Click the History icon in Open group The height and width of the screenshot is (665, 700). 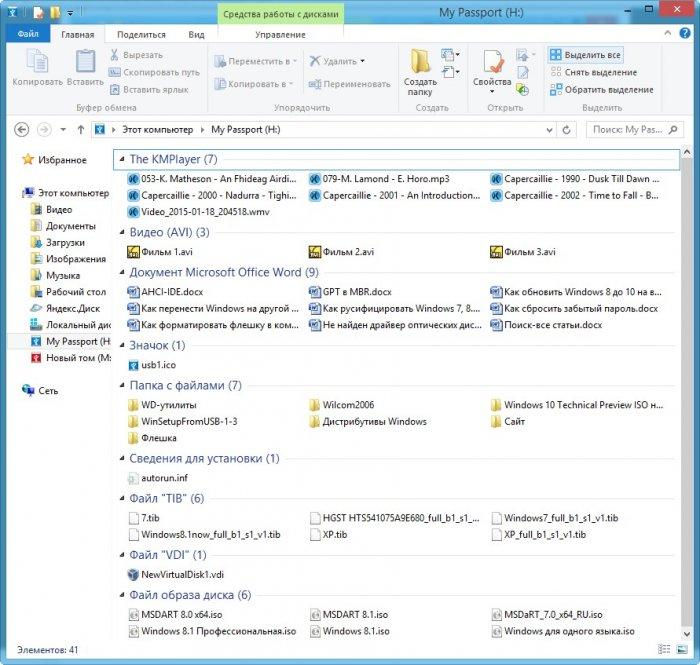522,89
